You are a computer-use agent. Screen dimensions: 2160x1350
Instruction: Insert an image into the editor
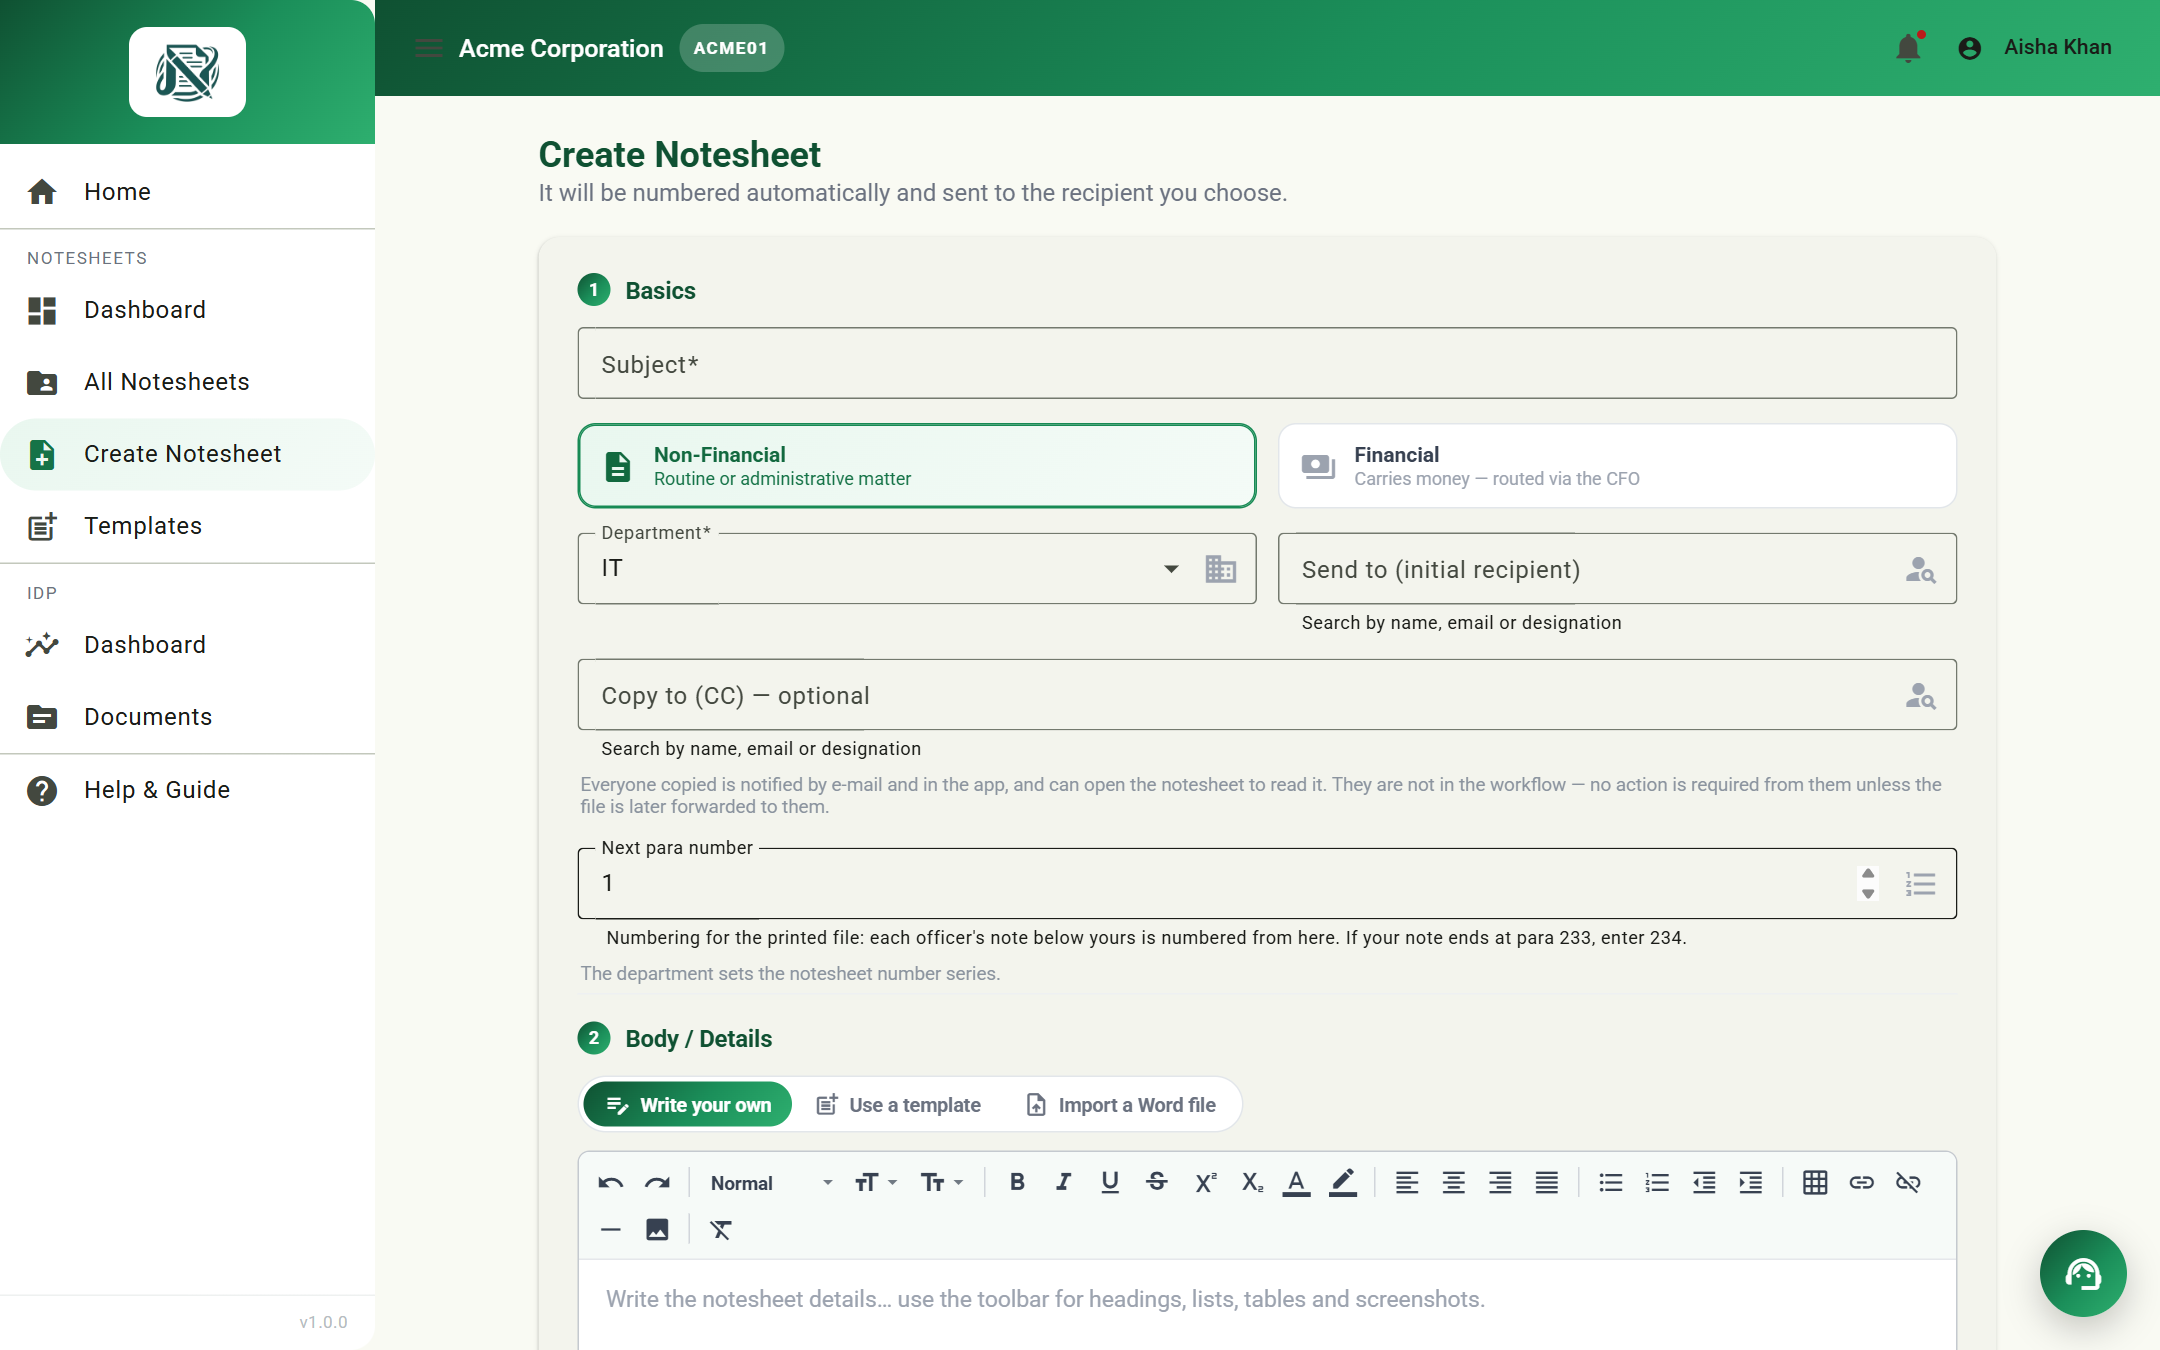(657, 1229)
